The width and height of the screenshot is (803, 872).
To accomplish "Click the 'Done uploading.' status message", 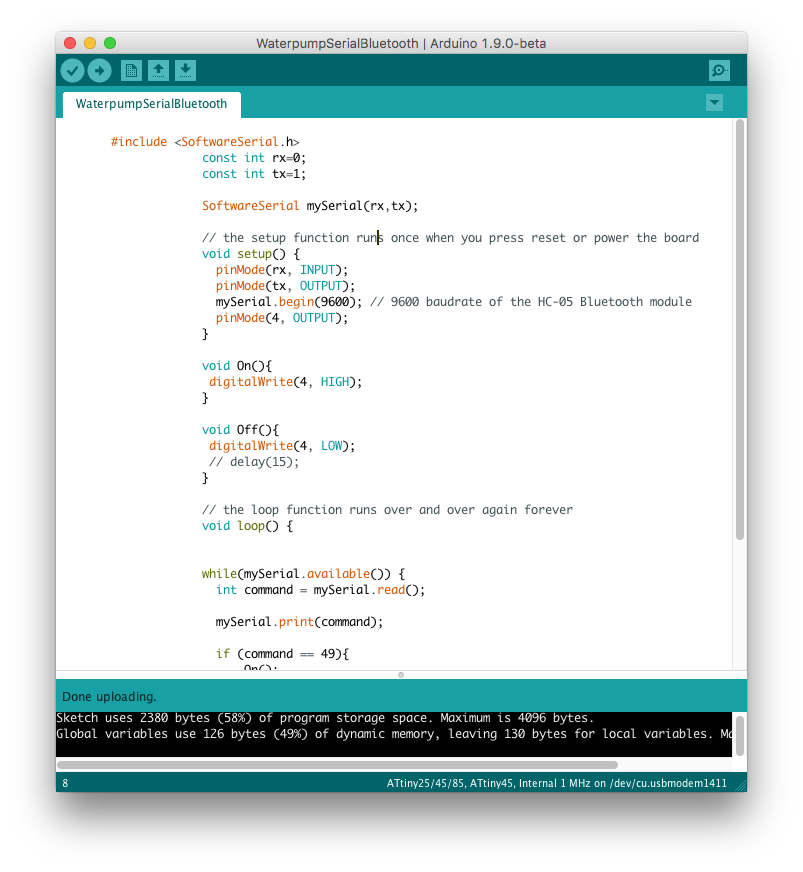I will (x=110, y=697).
